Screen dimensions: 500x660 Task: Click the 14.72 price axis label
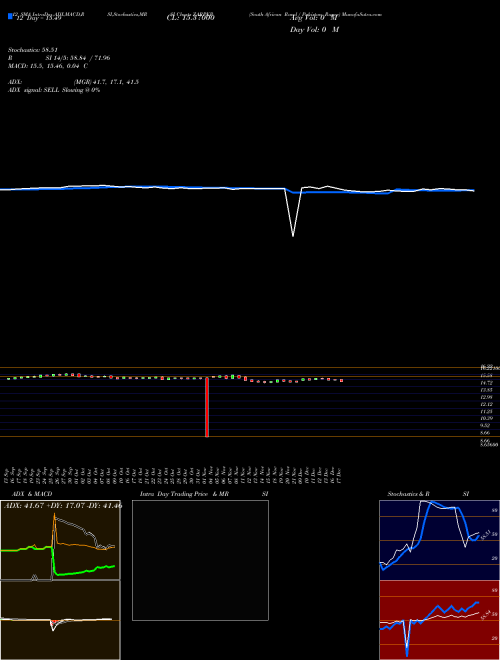coord(486,383)
